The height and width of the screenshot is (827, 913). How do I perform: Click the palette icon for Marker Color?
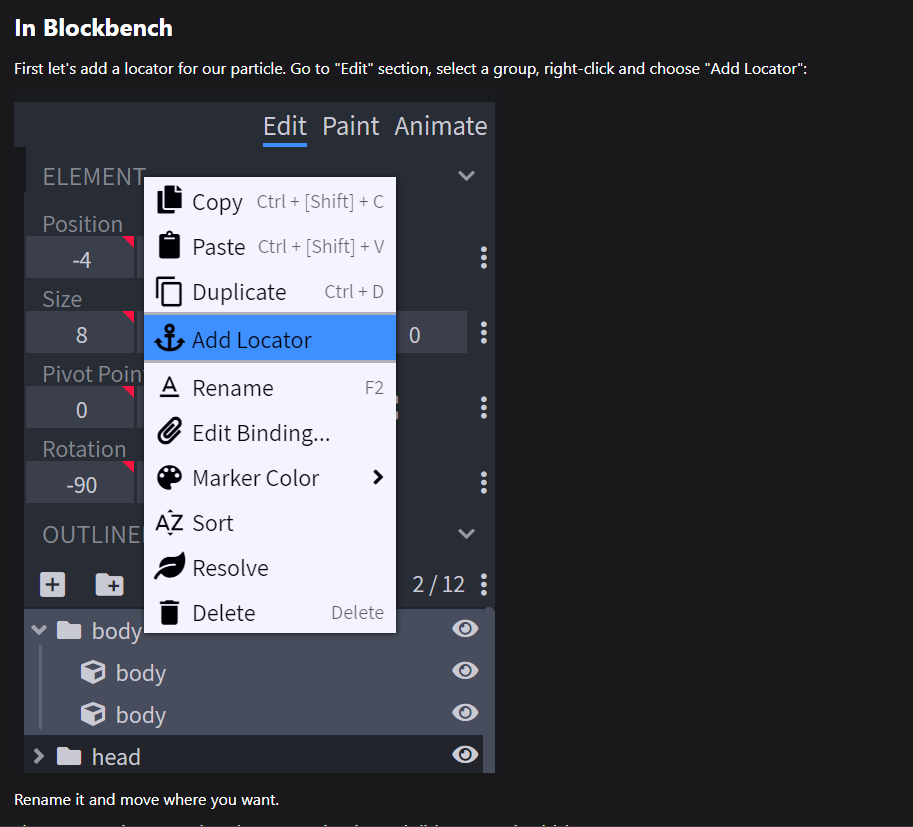[x=169, y=478]
